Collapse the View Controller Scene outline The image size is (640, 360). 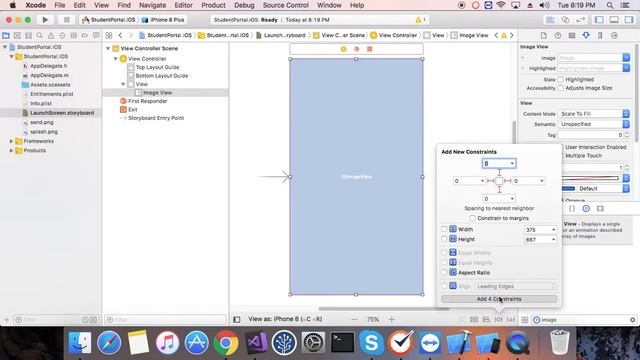click(108, 48)
